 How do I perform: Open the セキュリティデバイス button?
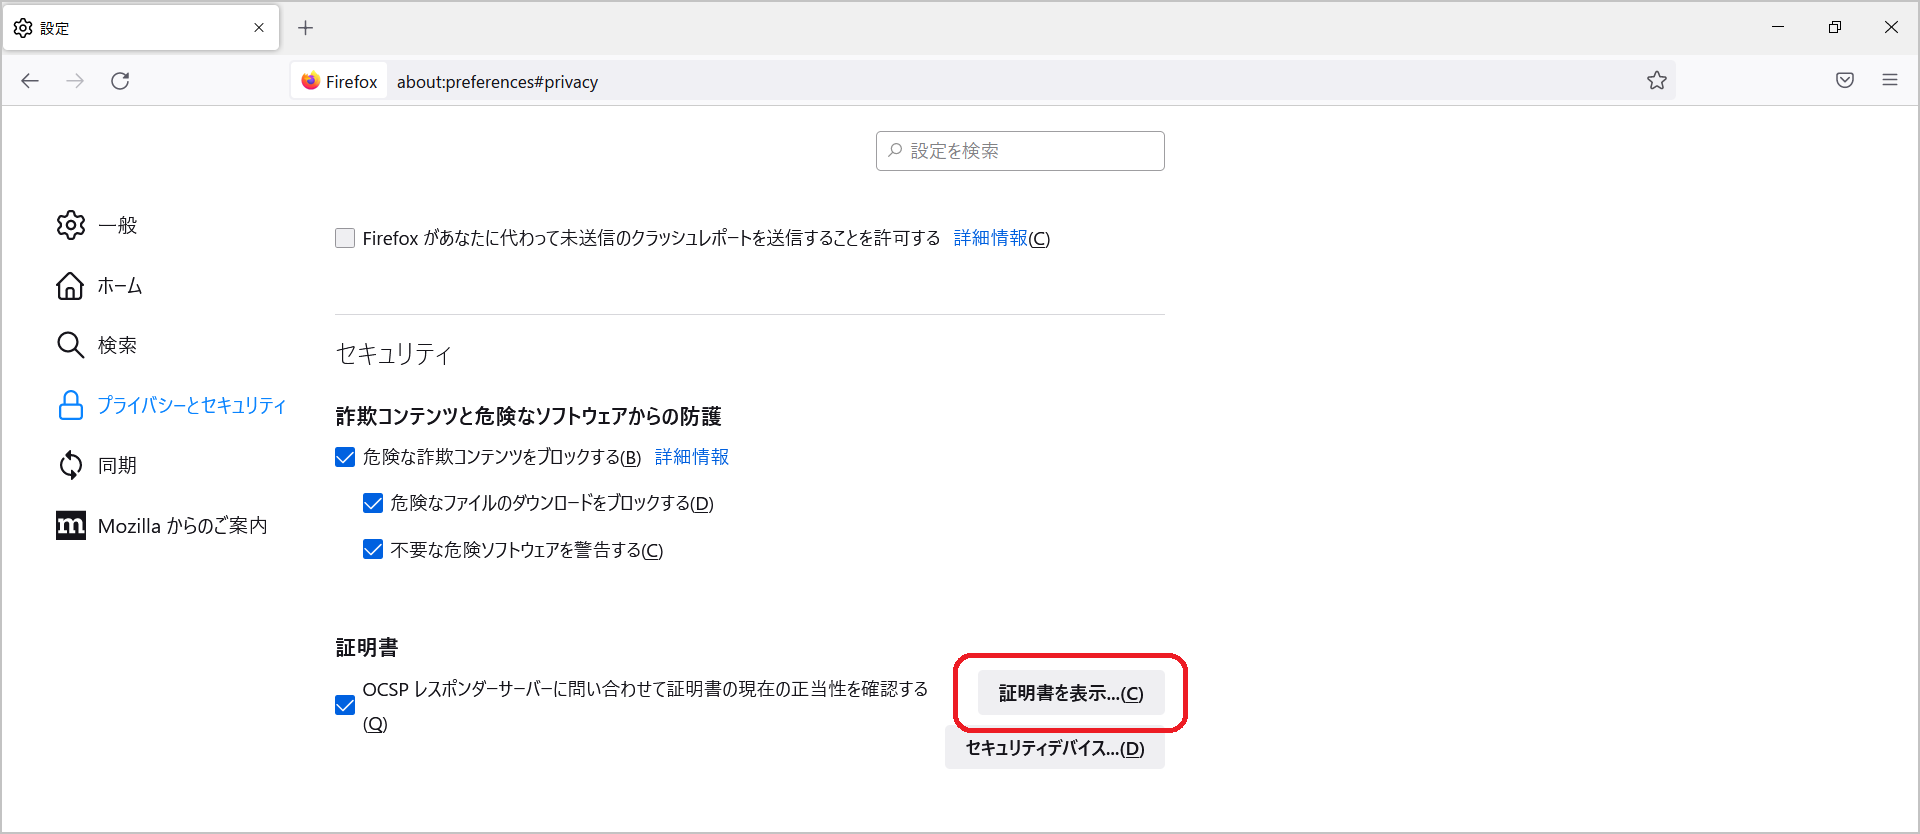point(1055,748)
